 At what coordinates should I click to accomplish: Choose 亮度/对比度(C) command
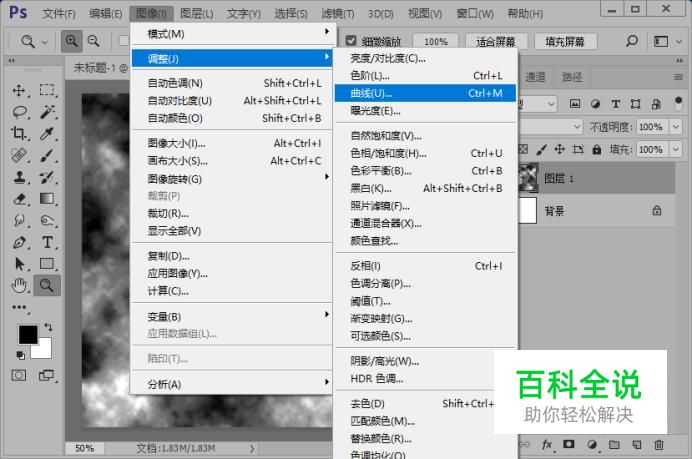click(x=425, y=58)
